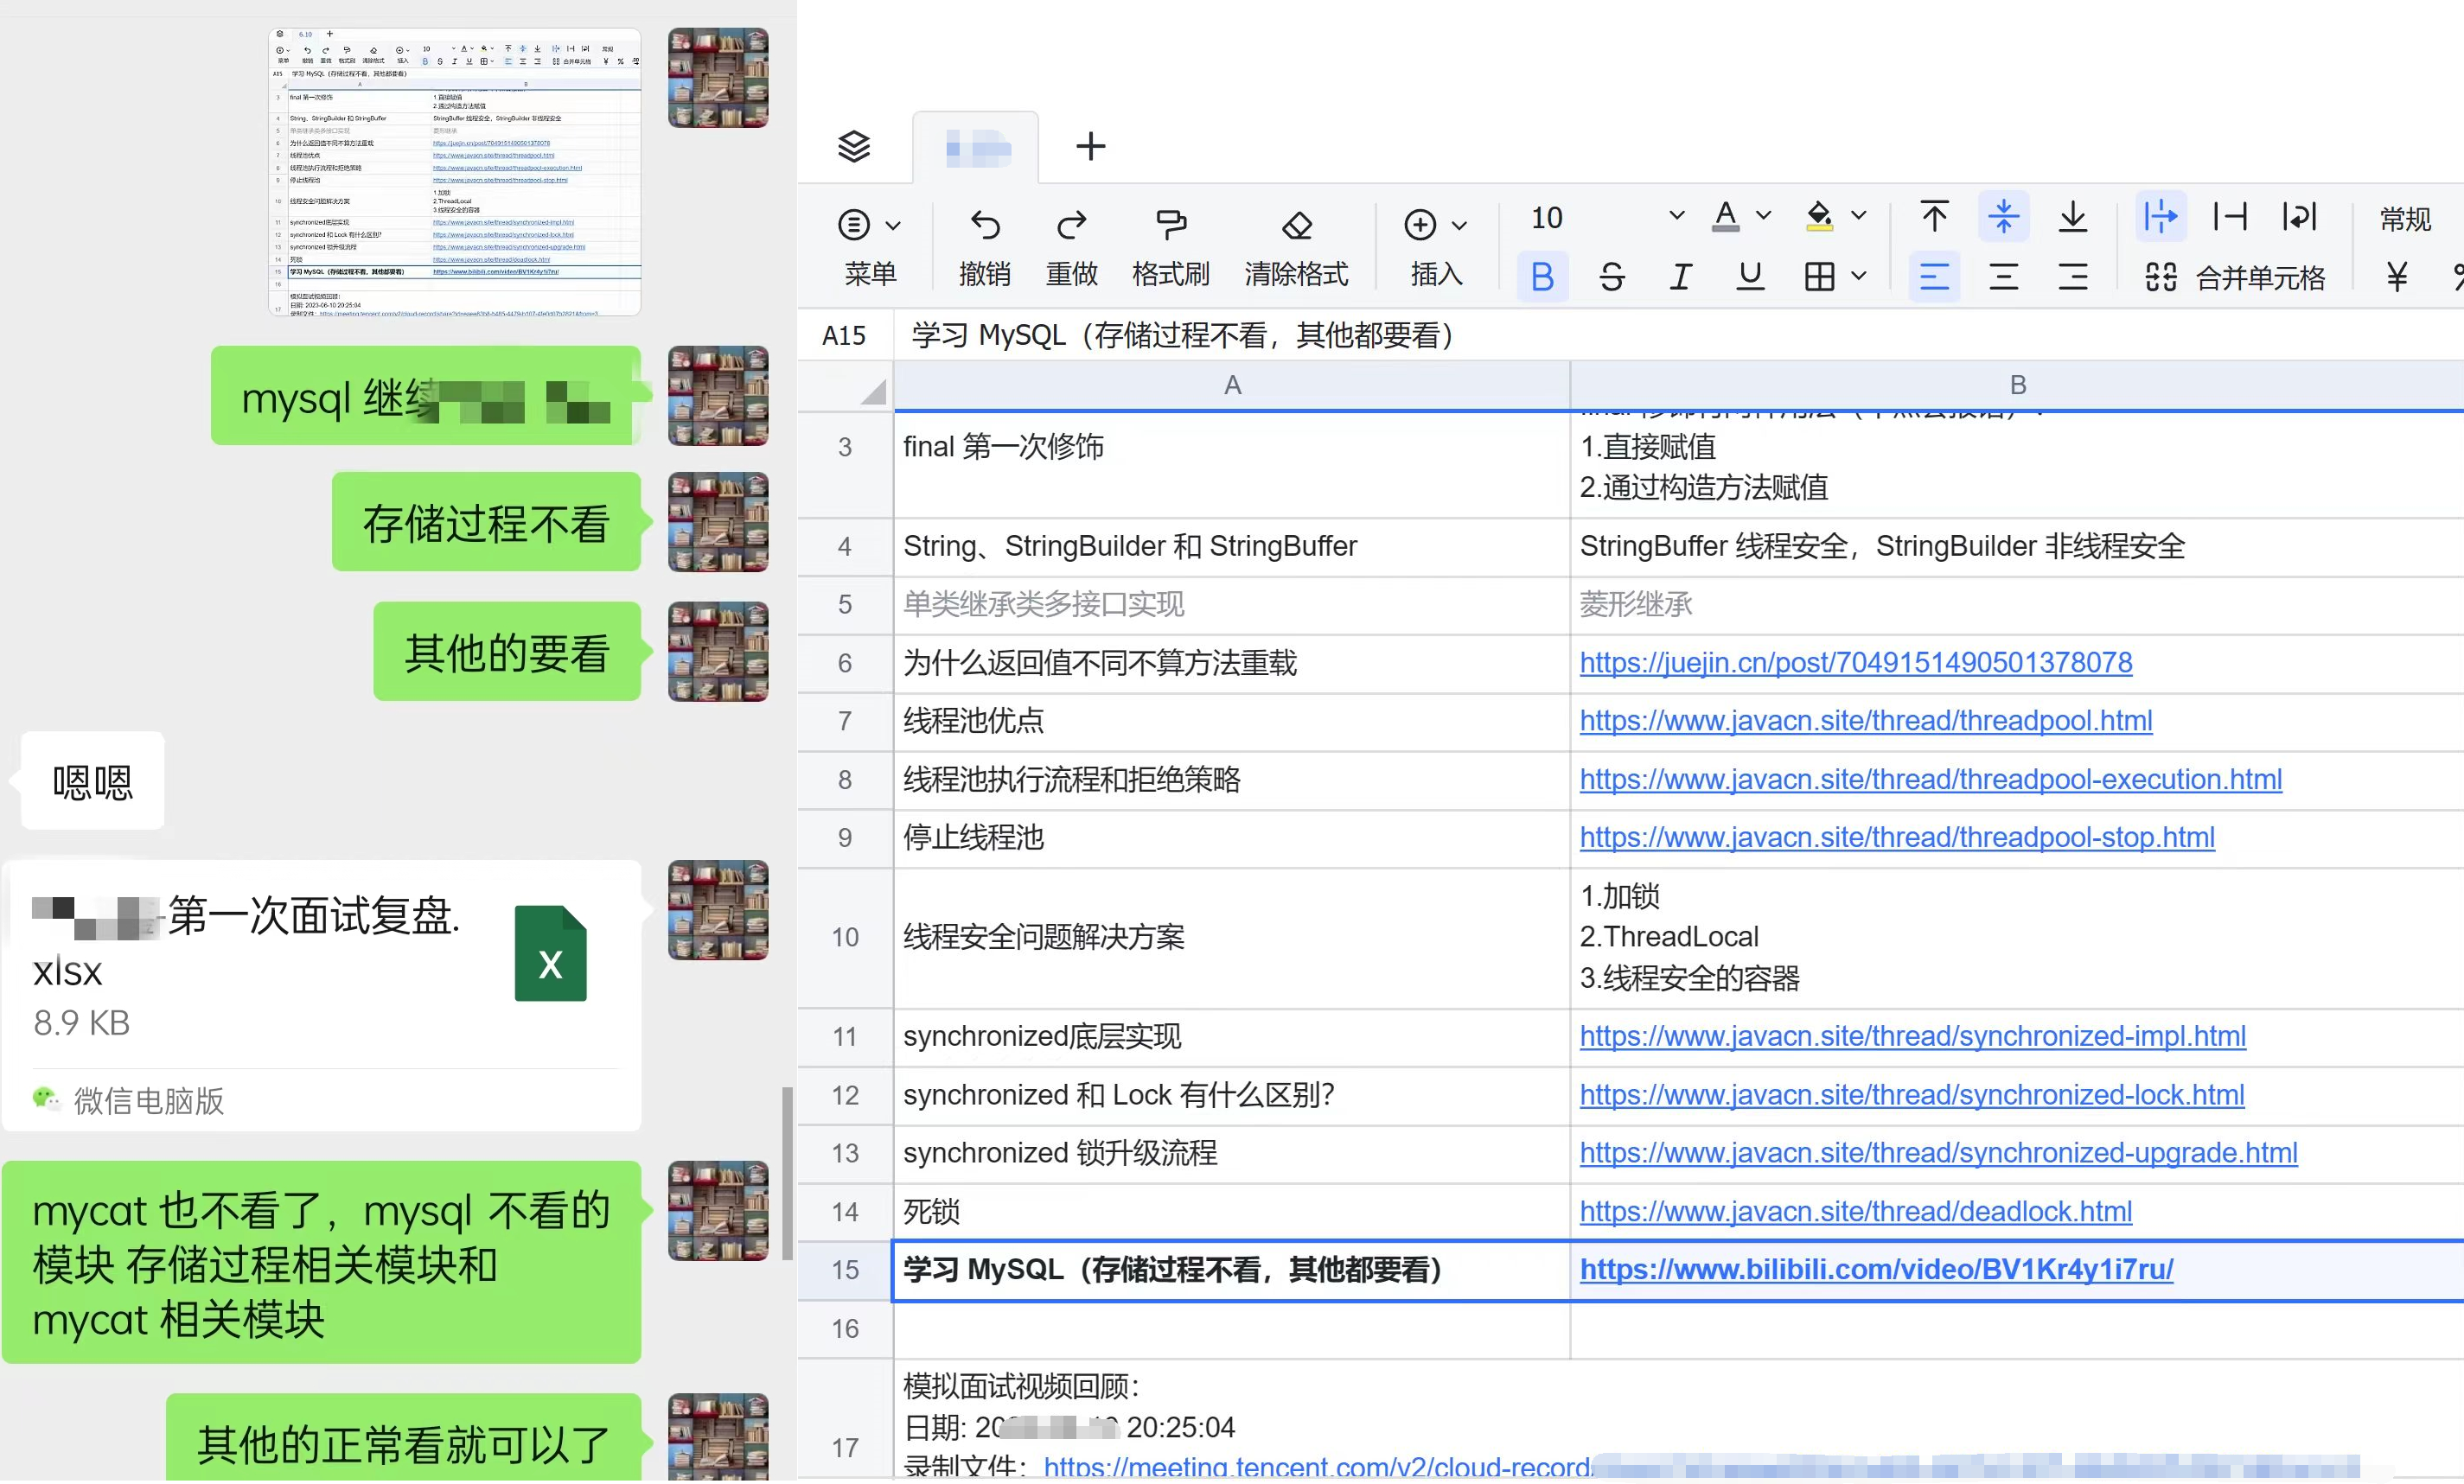Open the synchronized-upgrade.html link
Screen dimensions: 2464x1484
[x=1938, y=1153]
